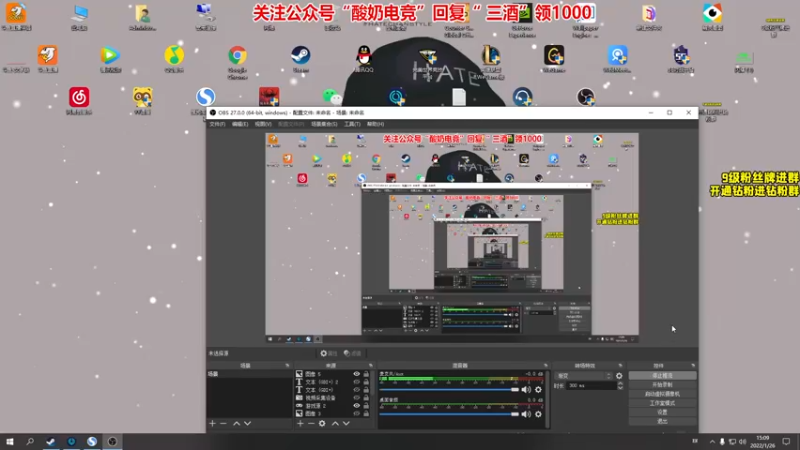Move the selected source up
The height and width of the screenshot is (450, 800).
(335, 423)
